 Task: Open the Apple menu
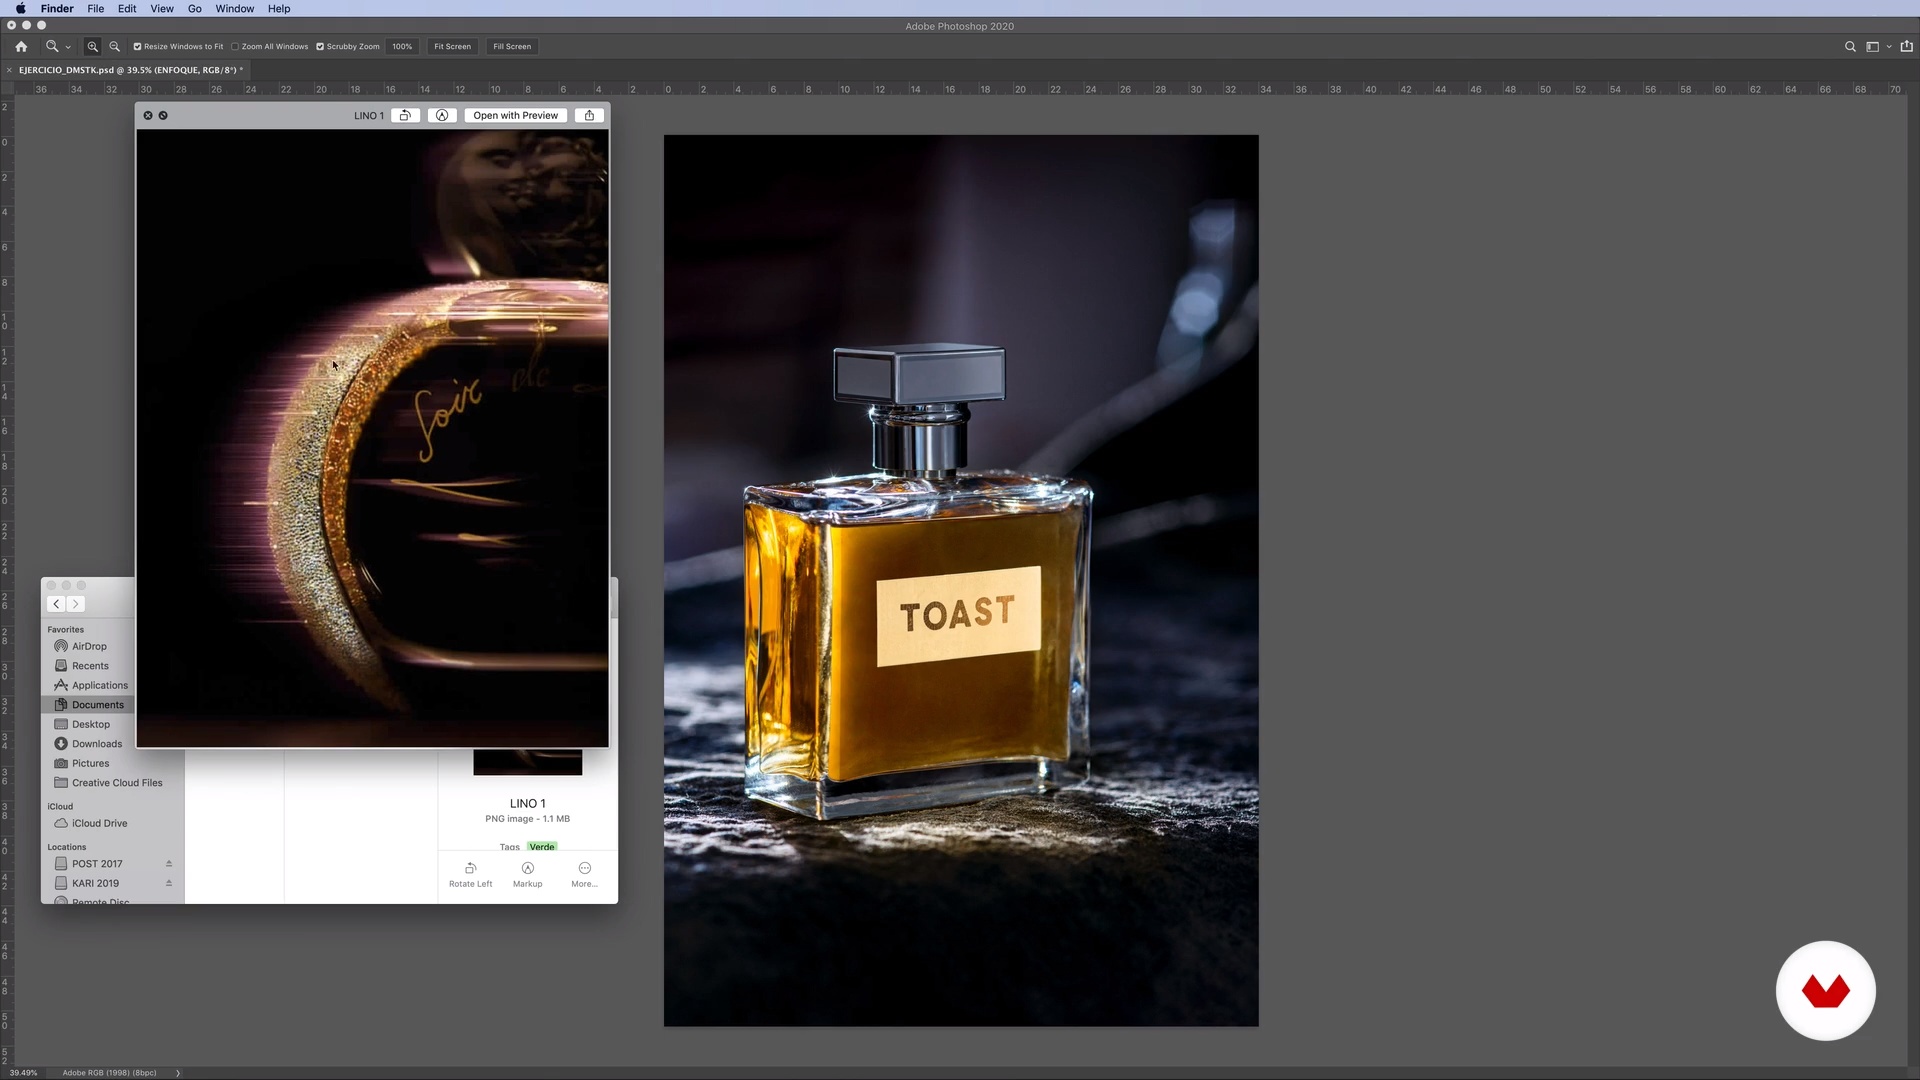tap(20, 9)
